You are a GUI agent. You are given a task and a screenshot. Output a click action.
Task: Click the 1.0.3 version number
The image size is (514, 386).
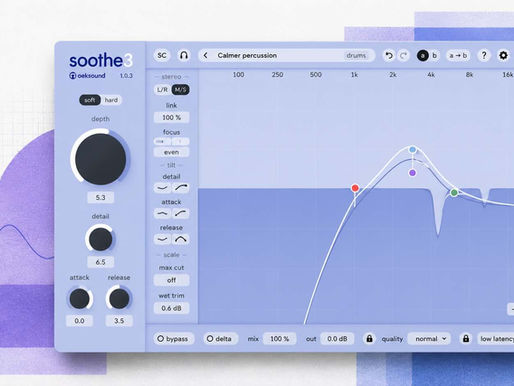click(x=126, y=76)
